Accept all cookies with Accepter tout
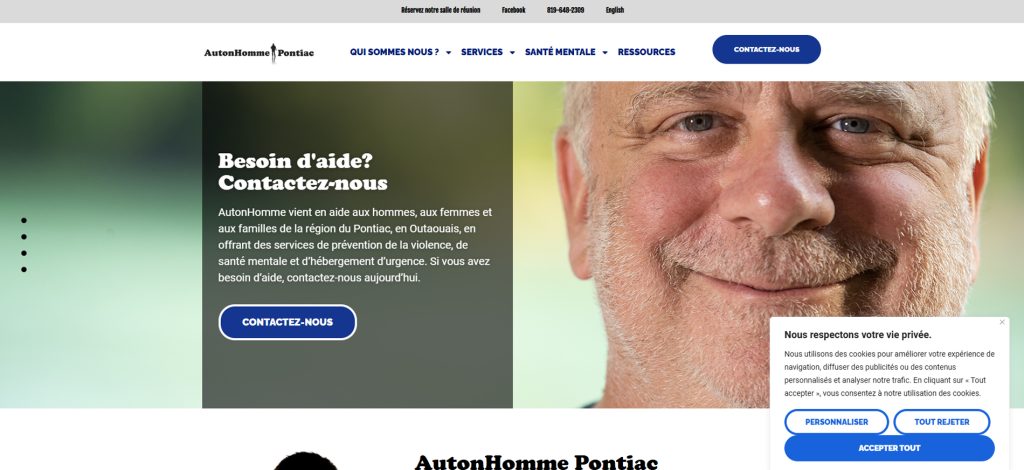1024x470 pixels. pyautogui.click(x=889, y=448)
